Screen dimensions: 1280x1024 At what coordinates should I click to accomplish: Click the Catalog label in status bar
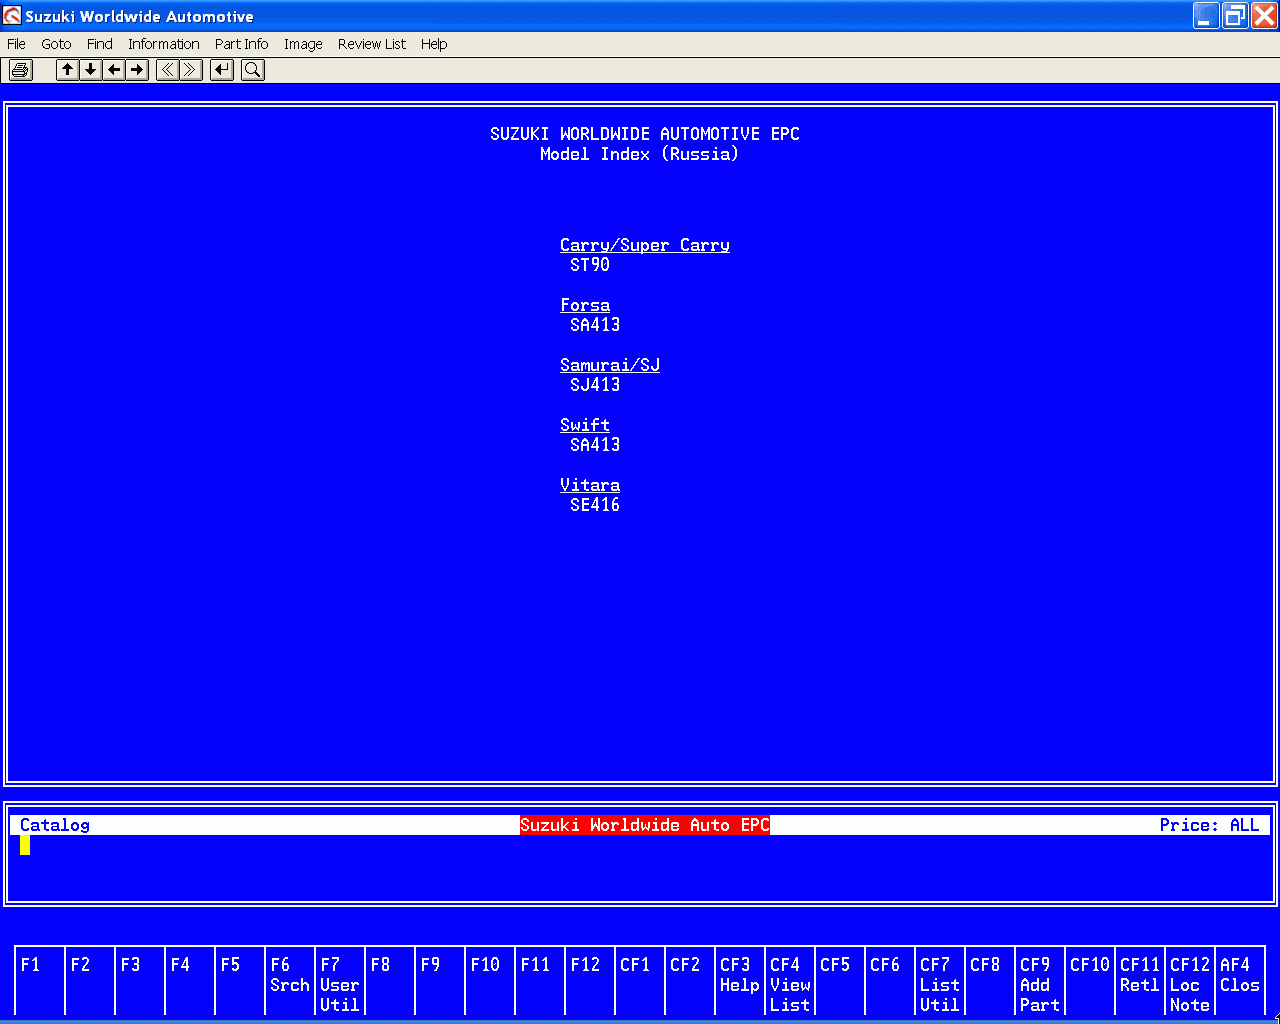(x=55, y=825)
